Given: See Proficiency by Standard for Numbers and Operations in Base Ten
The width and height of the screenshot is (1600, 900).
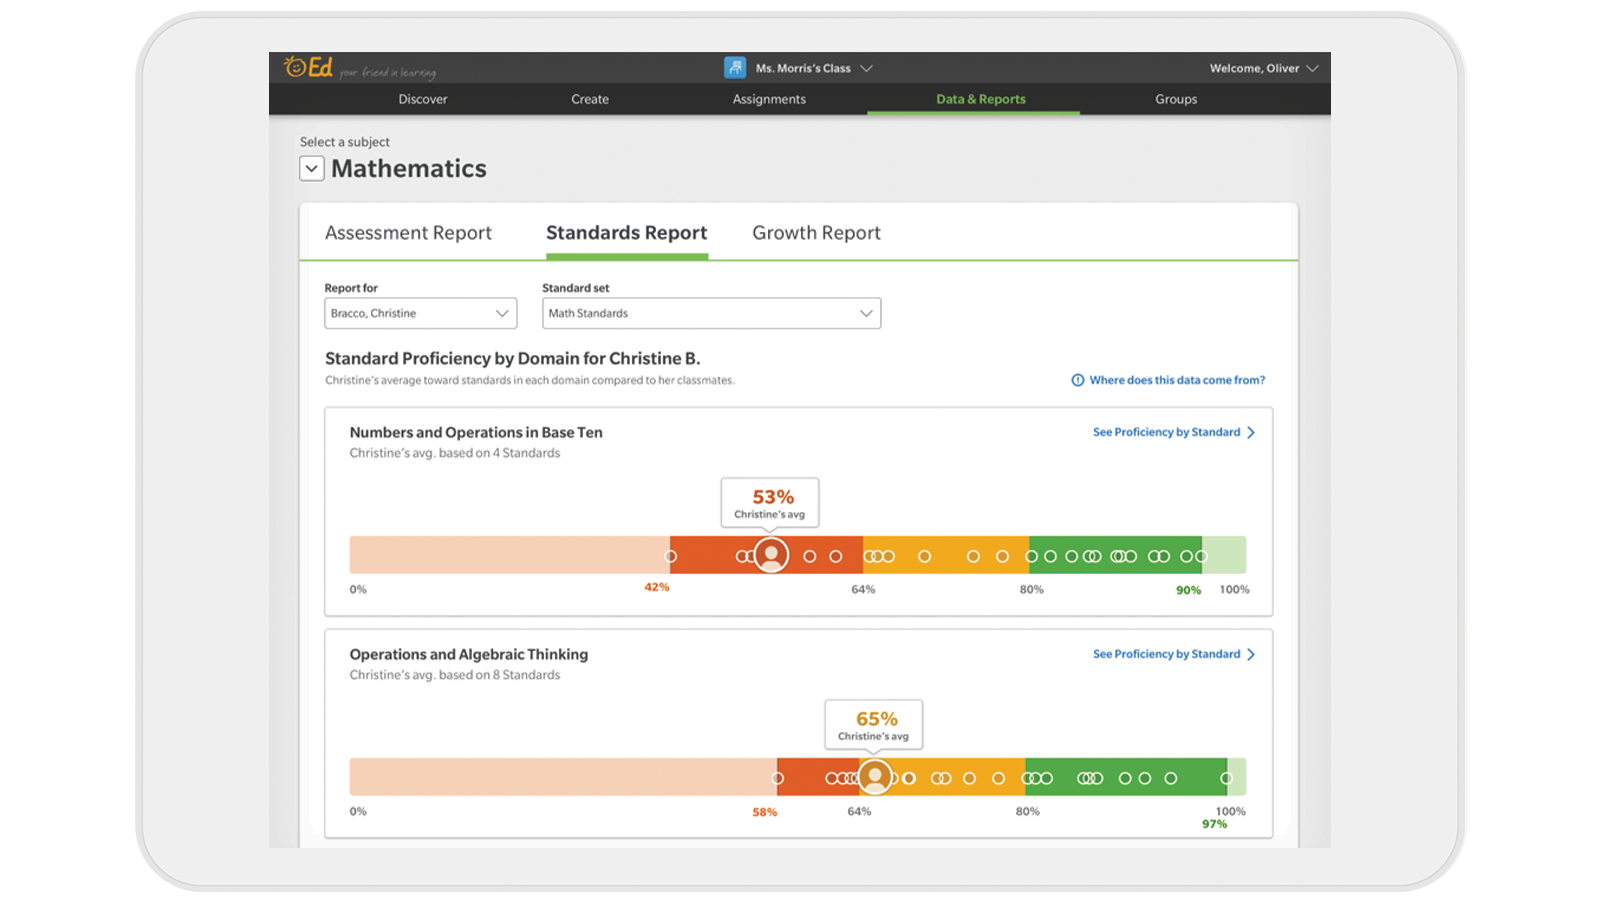Looking at the screenshot, I should pos(1166,432).
